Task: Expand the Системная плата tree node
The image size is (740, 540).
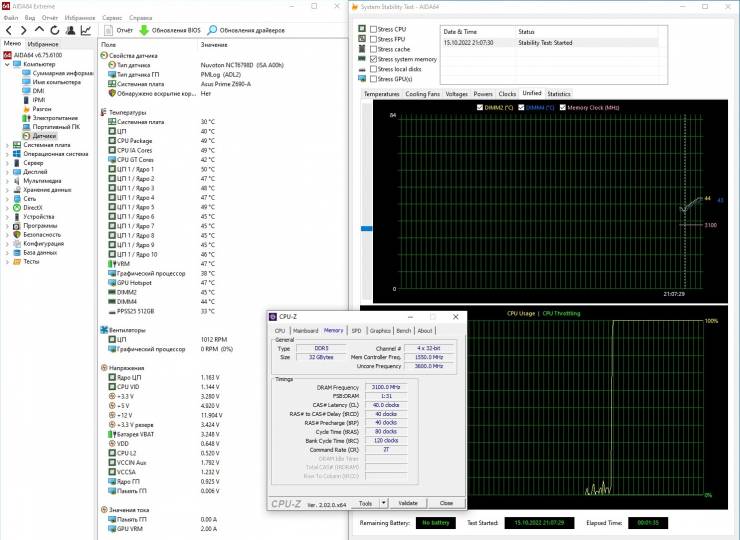Action: click(x=7, y=145)
